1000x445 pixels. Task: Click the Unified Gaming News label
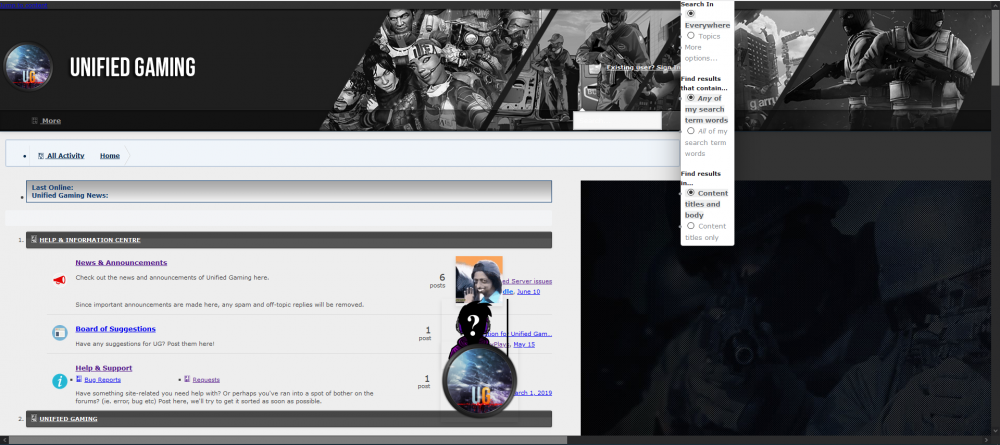pyautogui.click(x=70, y=196)
